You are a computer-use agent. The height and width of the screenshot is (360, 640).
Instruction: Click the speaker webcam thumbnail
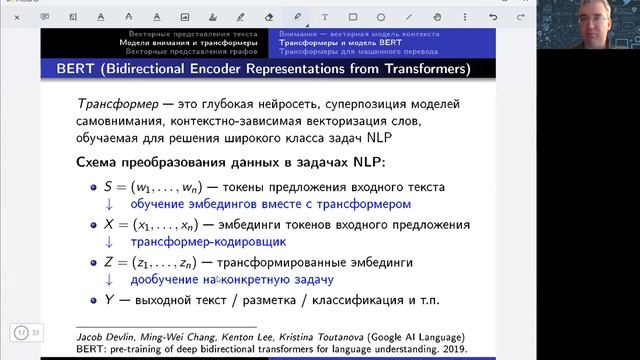tap(588, 24)
